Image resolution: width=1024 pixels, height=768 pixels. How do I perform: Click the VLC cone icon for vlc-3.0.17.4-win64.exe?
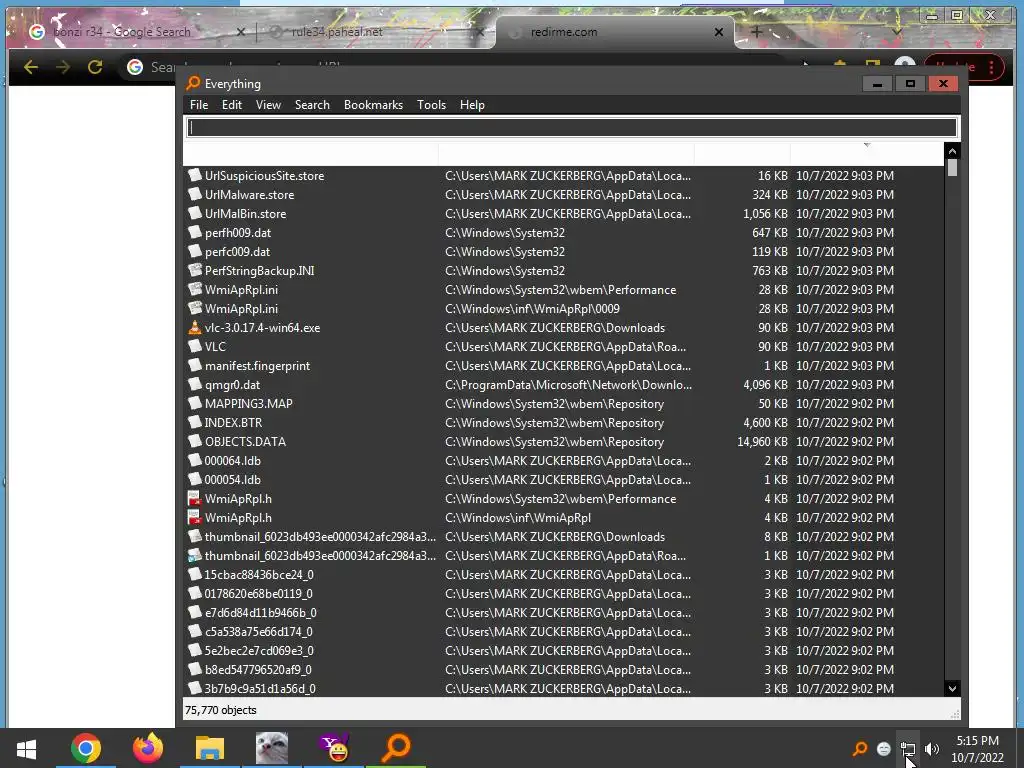click(x=195, y=328)
